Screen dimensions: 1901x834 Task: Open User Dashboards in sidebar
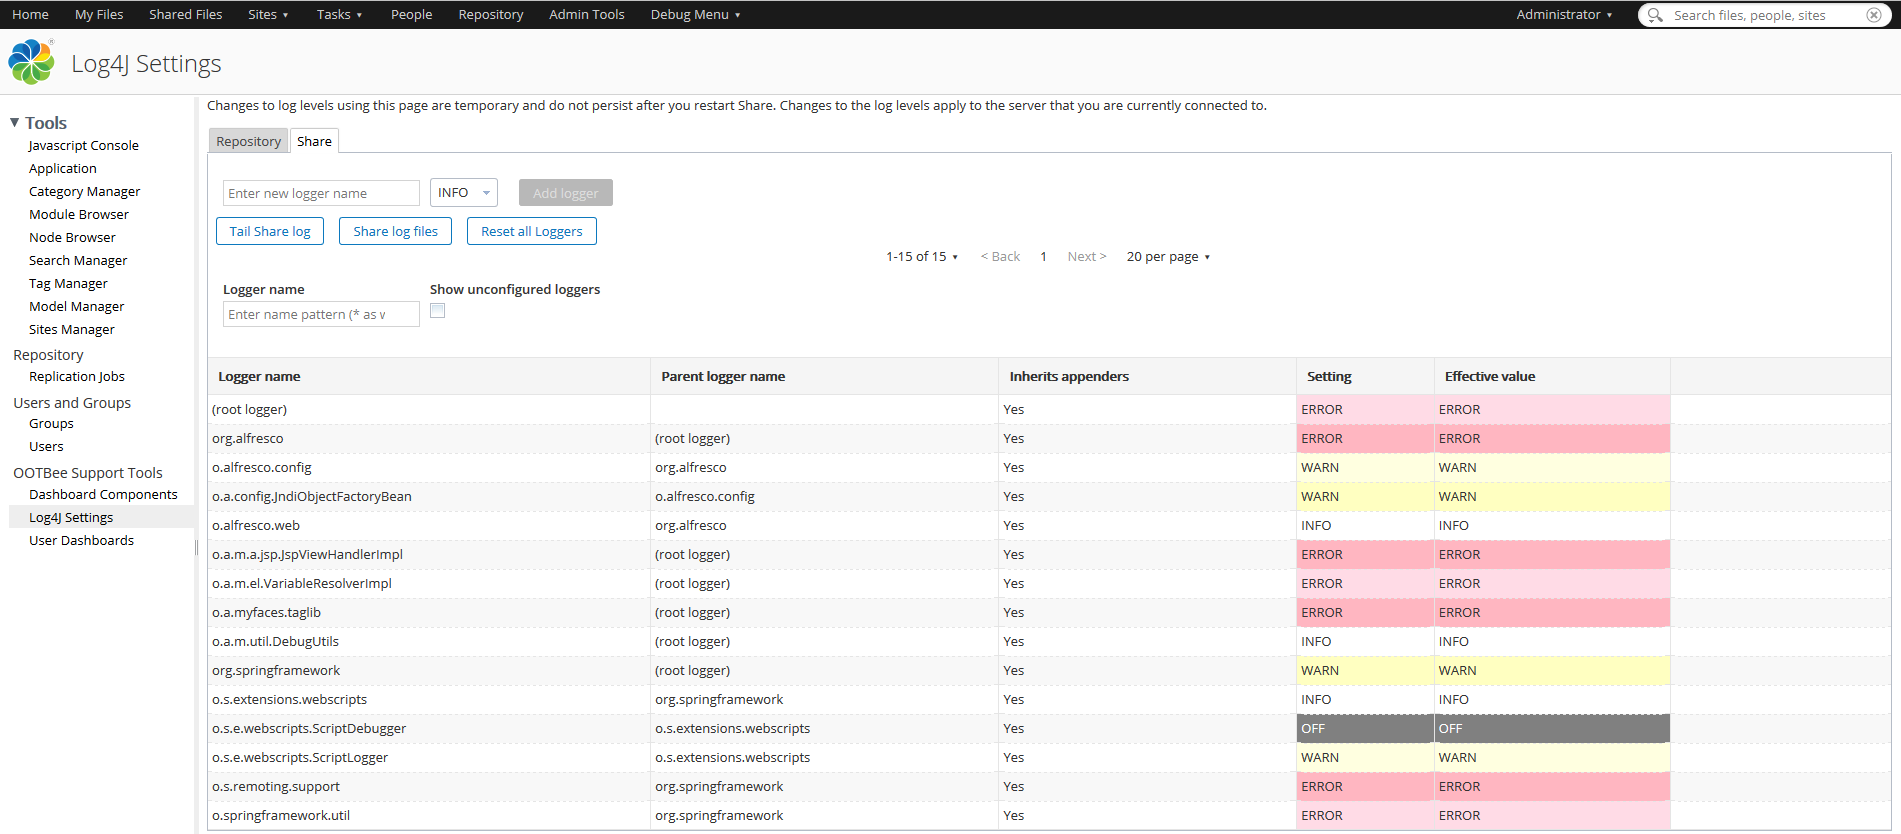point(81,541)
